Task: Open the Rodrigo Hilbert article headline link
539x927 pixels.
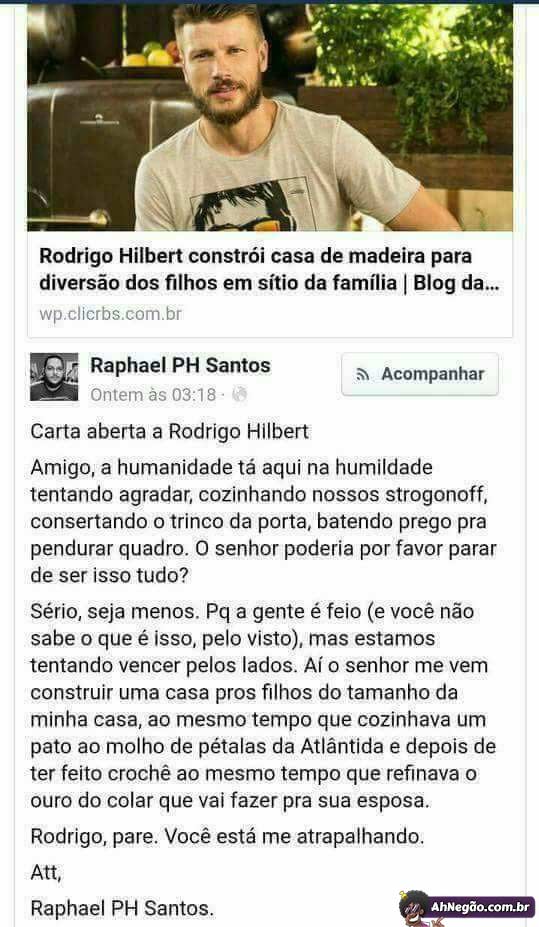Action: (270, 270)
